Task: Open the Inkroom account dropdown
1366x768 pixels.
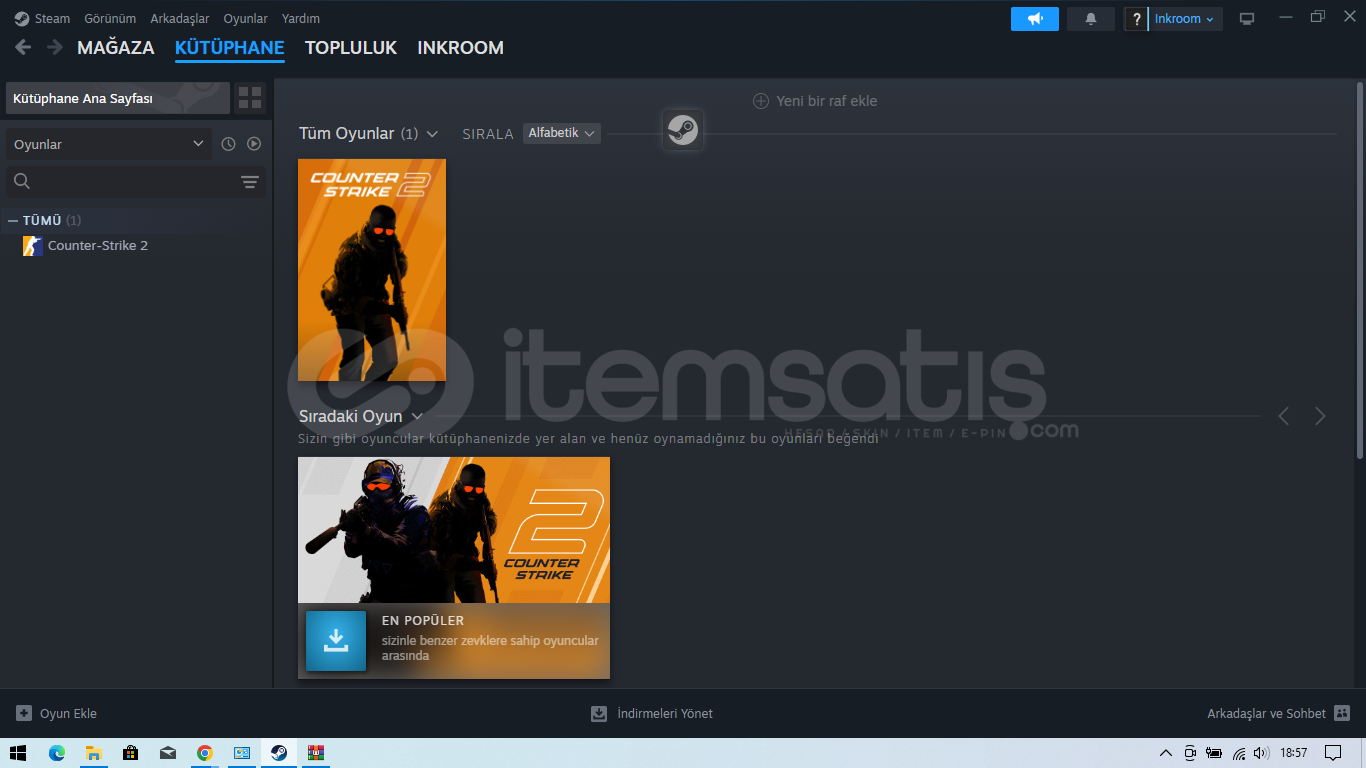Action: point(1185,19)
